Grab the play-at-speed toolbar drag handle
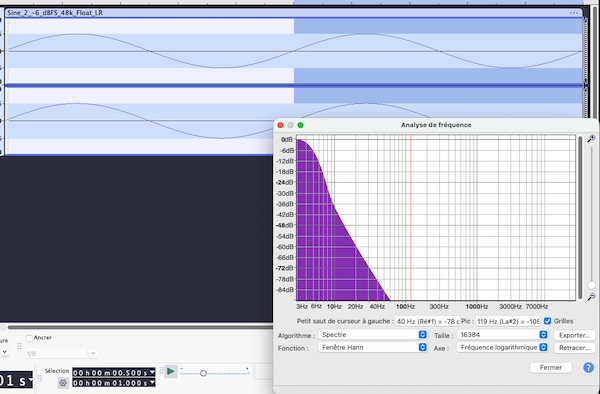This screenshot has width=600, height=394. (161, 370)
